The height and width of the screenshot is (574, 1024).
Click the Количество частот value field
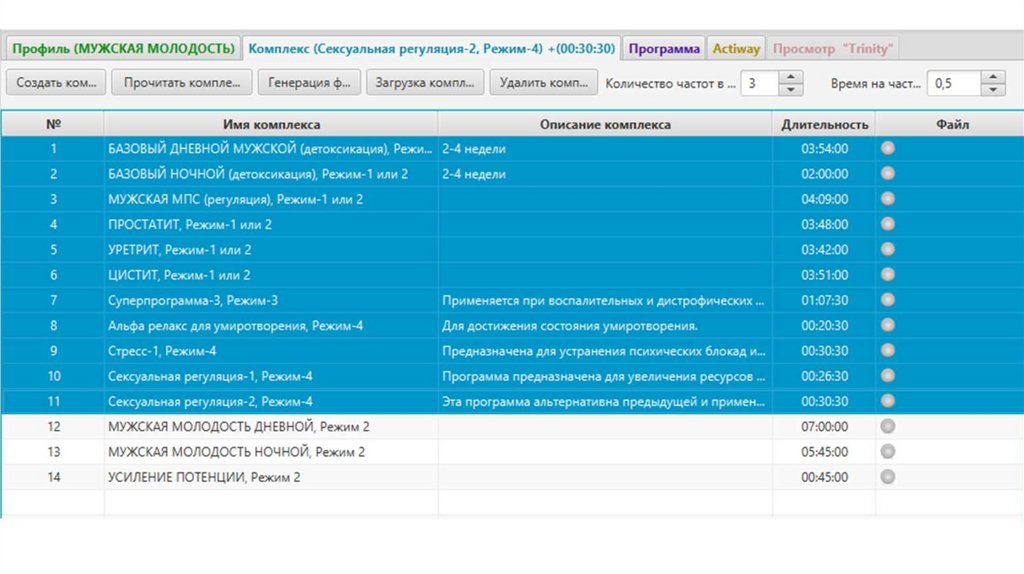tap(760, 84)
